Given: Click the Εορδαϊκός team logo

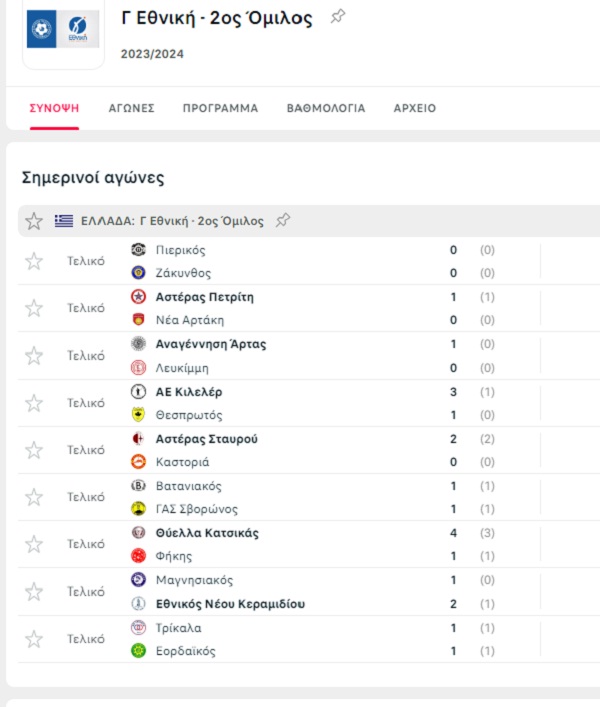Looking at the screenshot, I should [x=139, y=651].
